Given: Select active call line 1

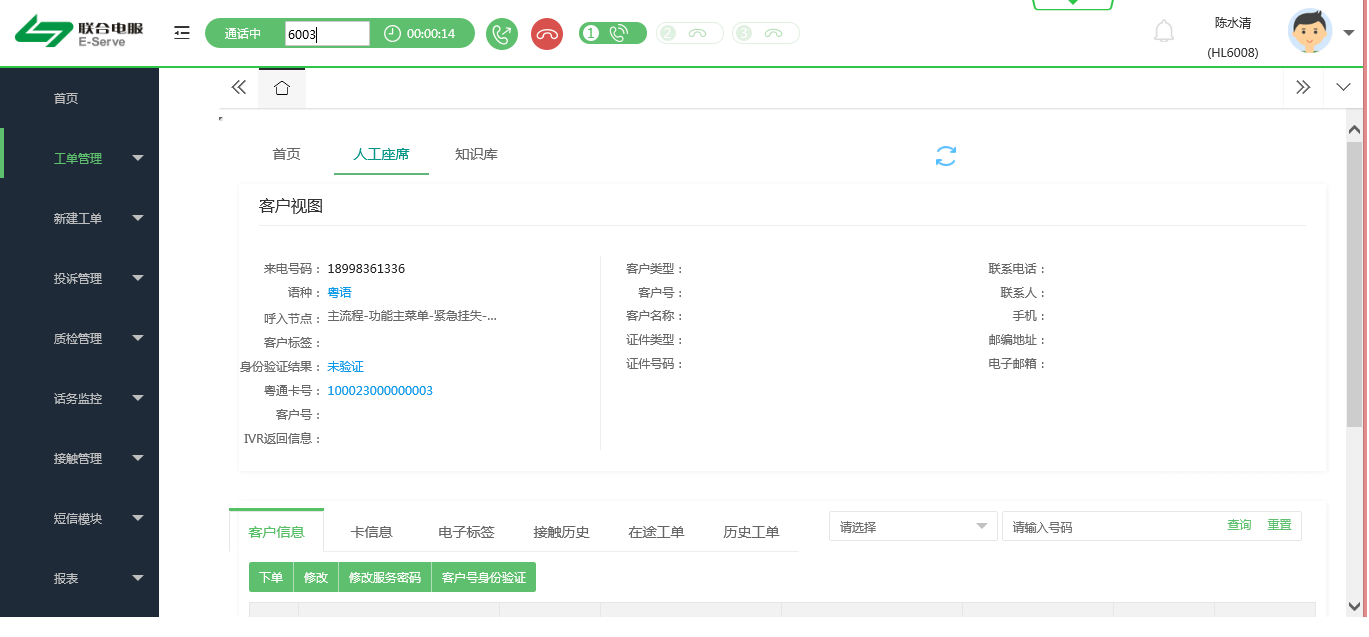Looking at the screenshot, I should [x=612, y=33].
